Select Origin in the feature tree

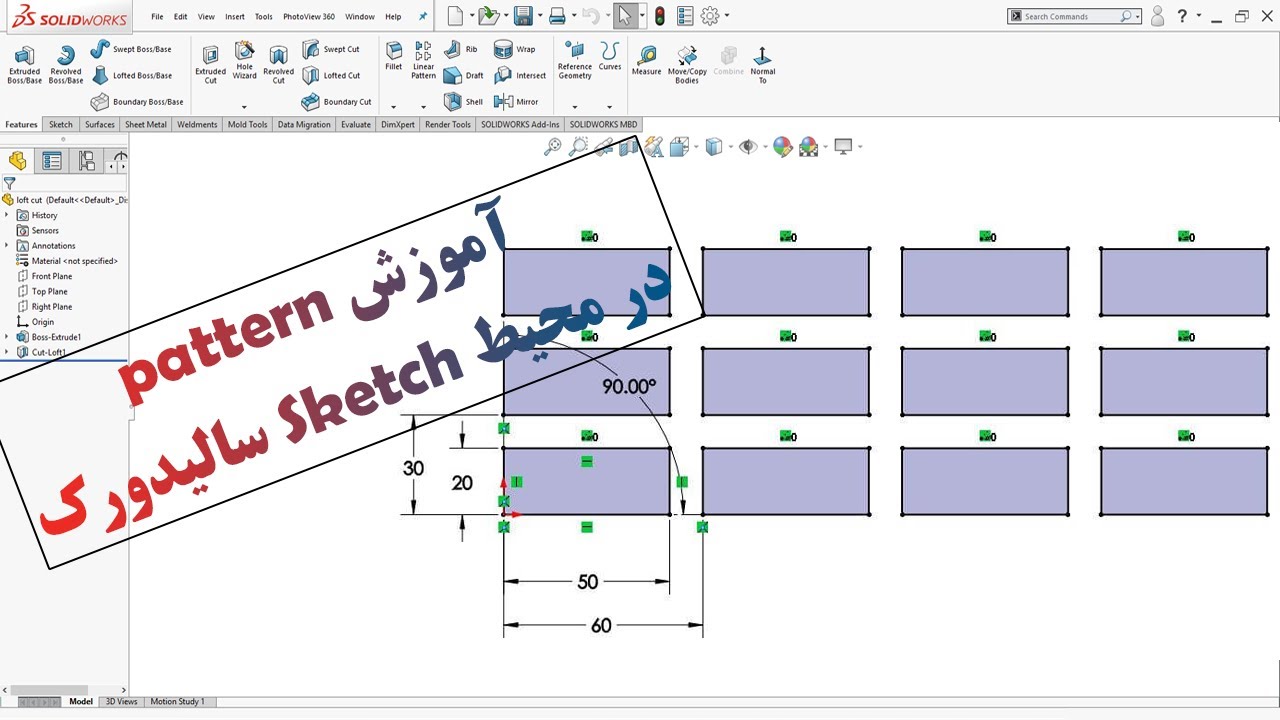[36, 322]
